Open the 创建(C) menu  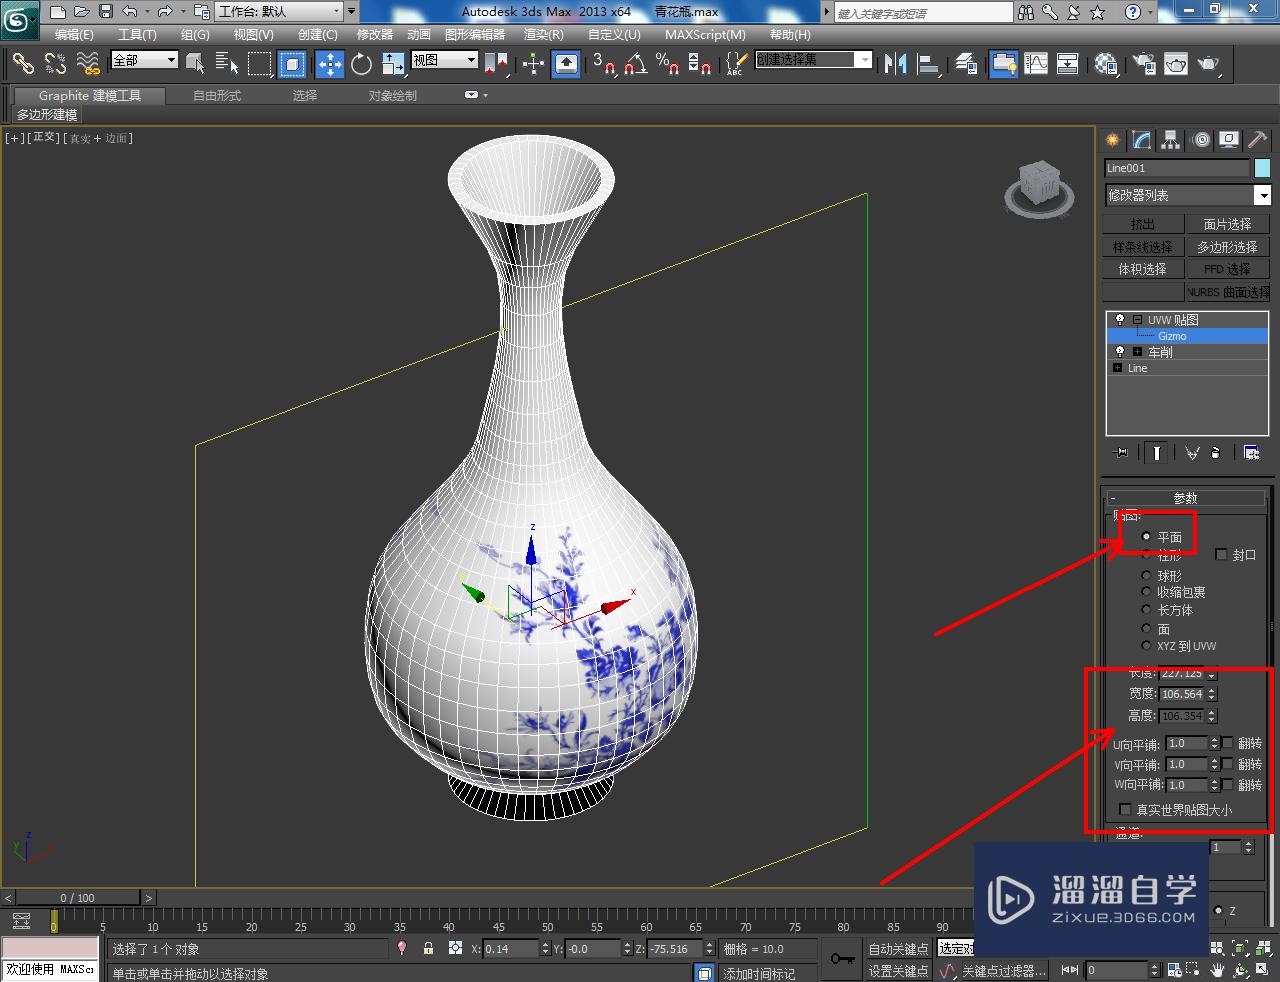318,35
